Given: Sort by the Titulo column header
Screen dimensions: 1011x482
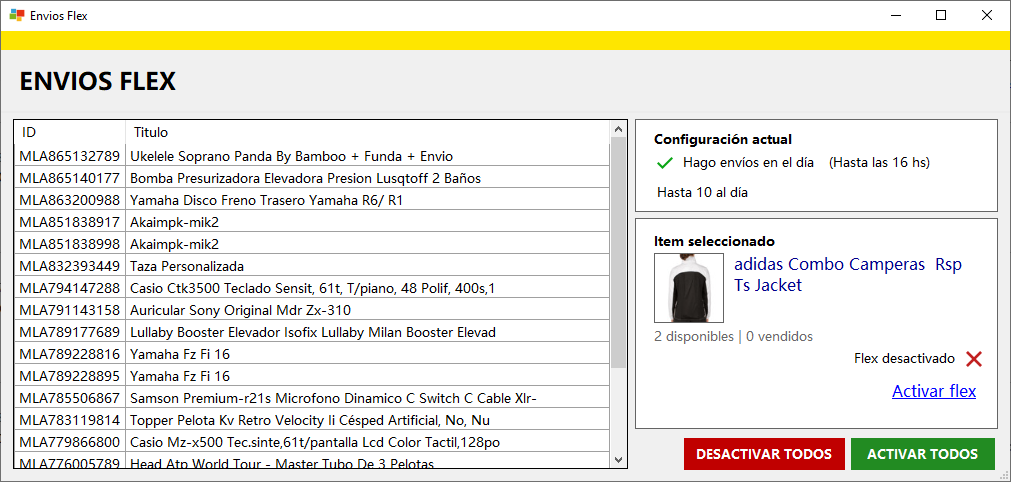Looking at the screenshot, I should pos(368,133).
